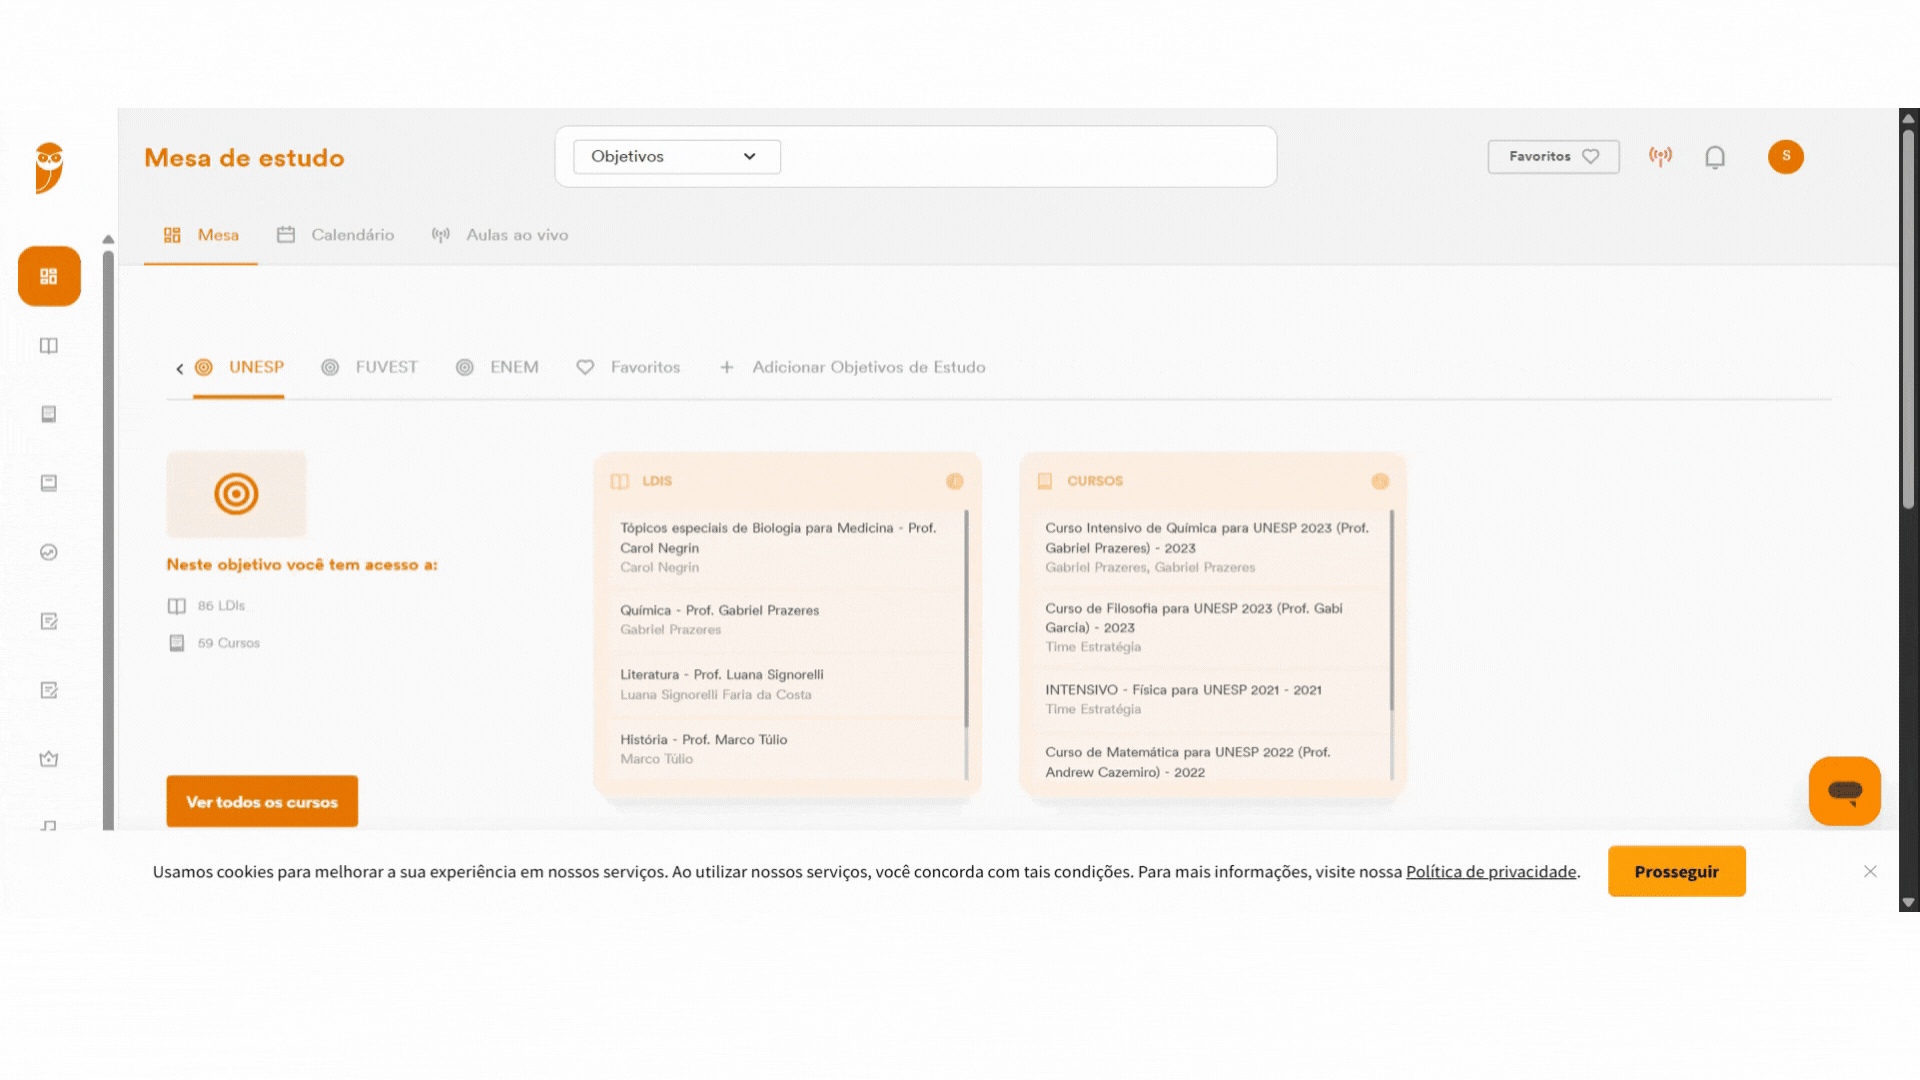The width and height of the screenshot is (1920, 1080).
Task: Click the upper edit-note sidebar icon
Action: tap(49, 621)
